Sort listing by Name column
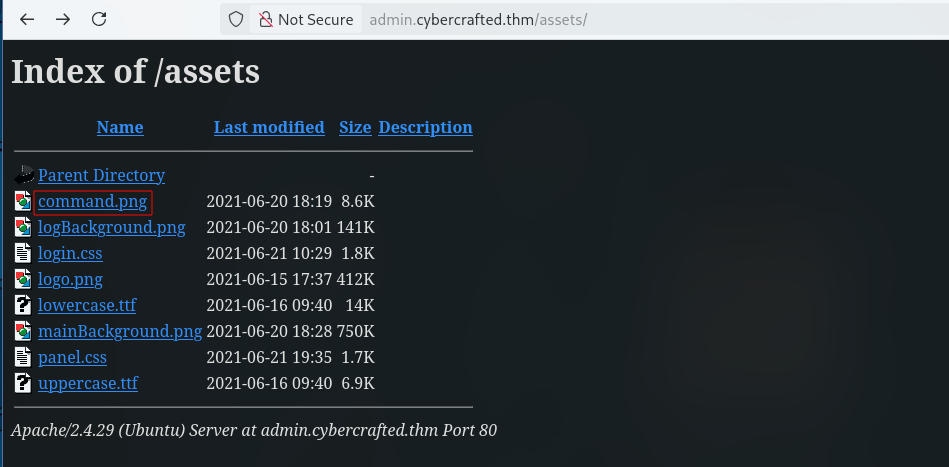The width and height of the screenshot is (949, 467). pos(120,128)
